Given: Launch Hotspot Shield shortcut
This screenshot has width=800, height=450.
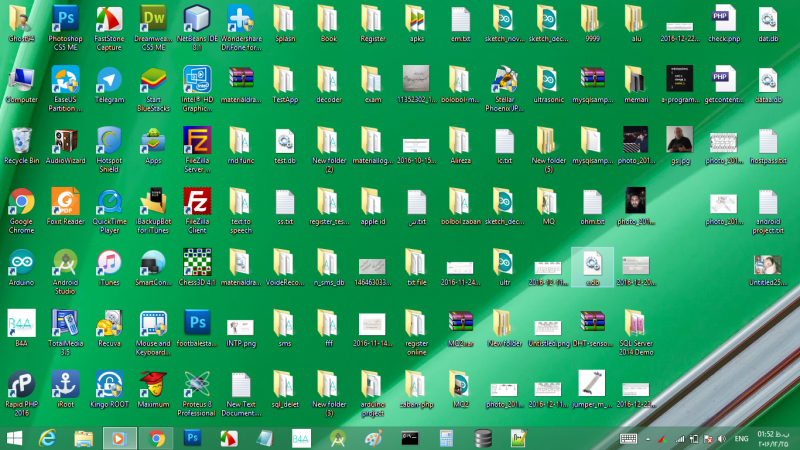Looking at the screenshot, I should coord(109,150).
